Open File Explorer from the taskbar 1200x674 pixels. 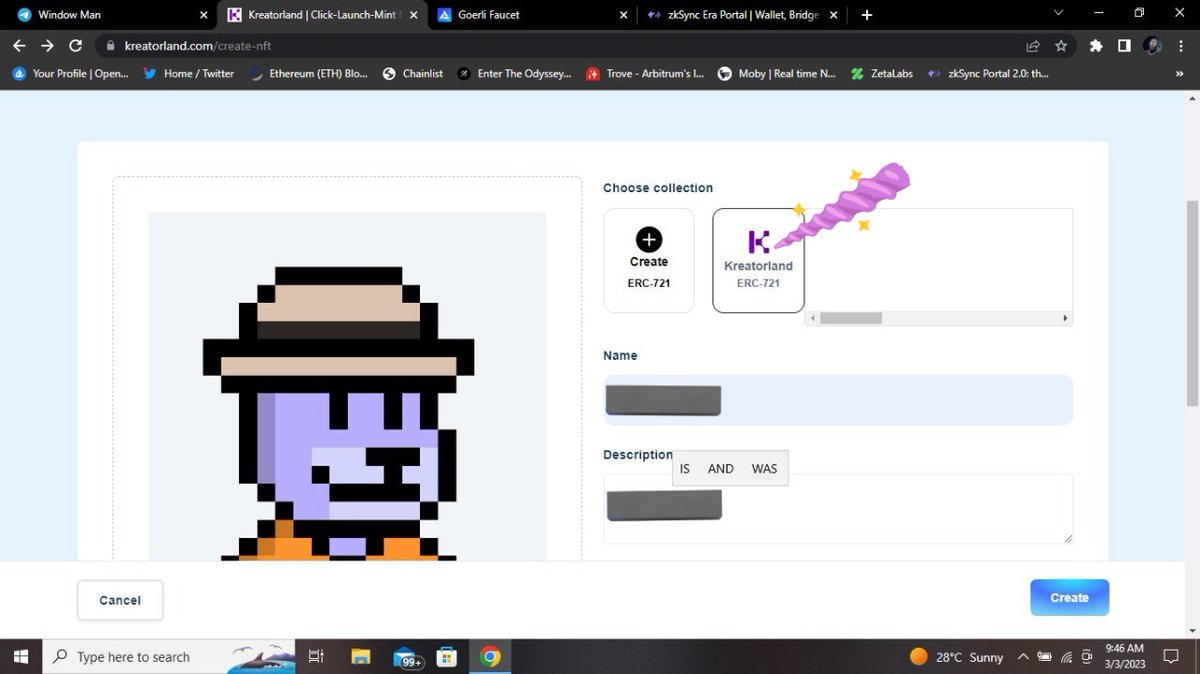[x=361, y=656]
